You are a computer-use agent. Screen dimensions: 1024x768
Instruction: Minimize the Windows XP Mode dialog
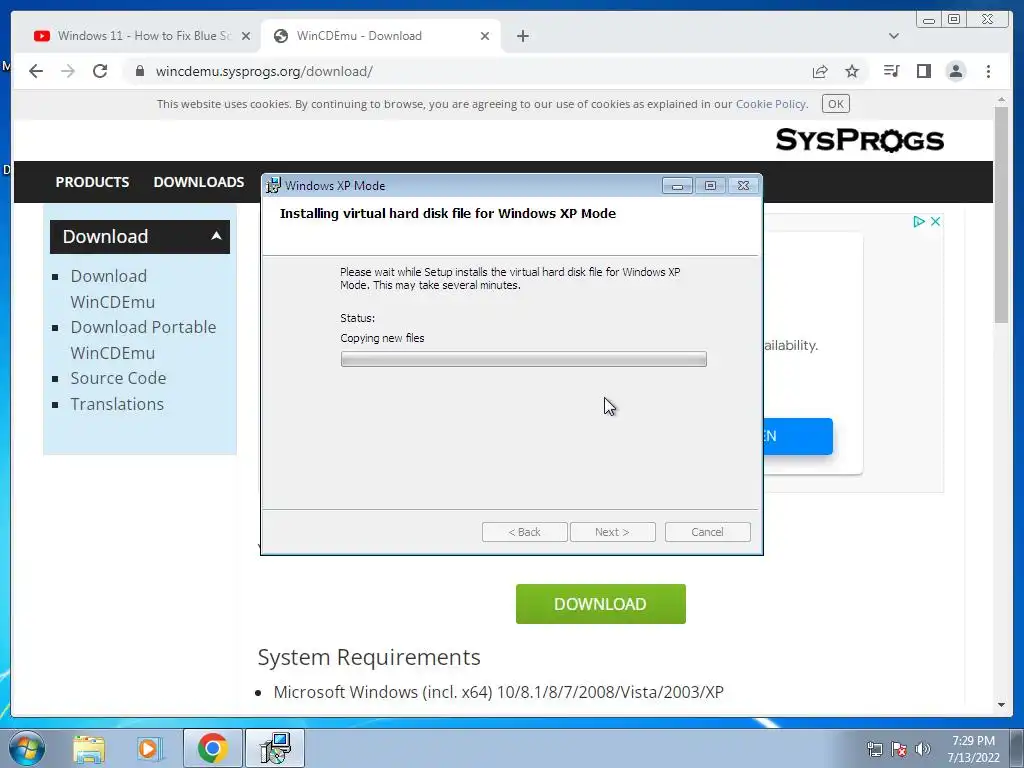[677, 186]
